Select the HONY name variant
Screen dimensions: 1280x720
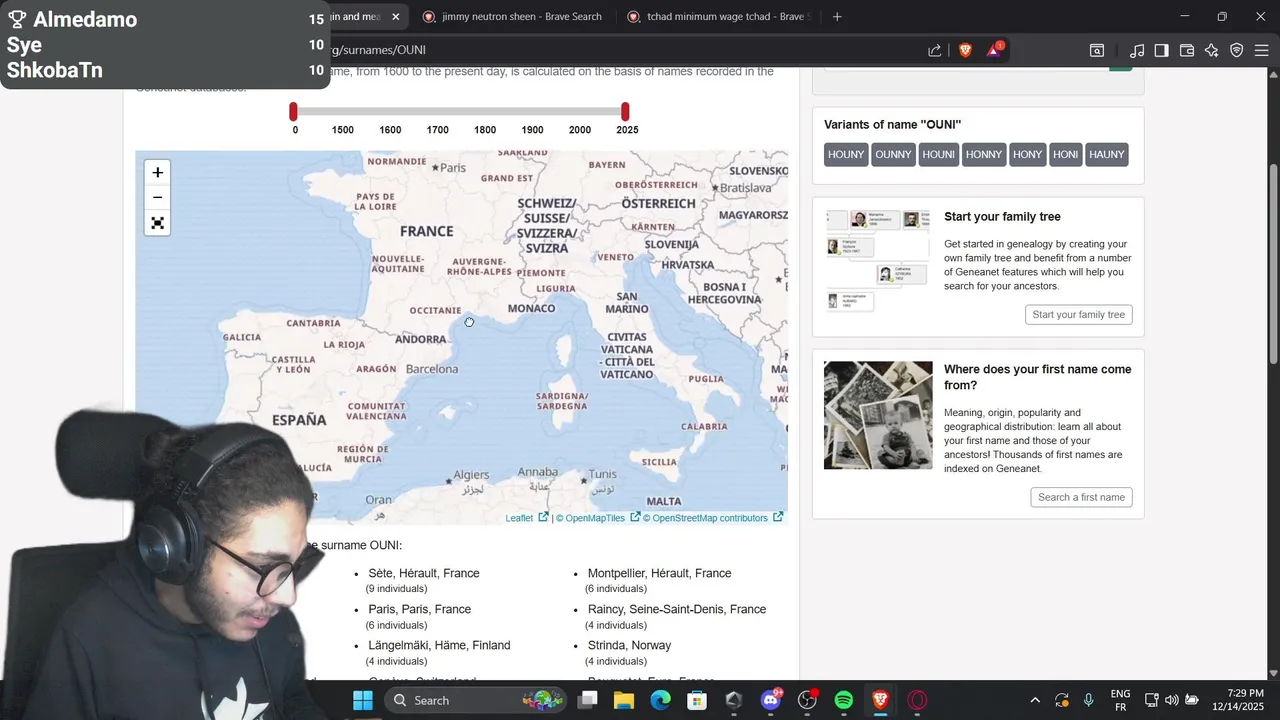(x=1027, y=154)
